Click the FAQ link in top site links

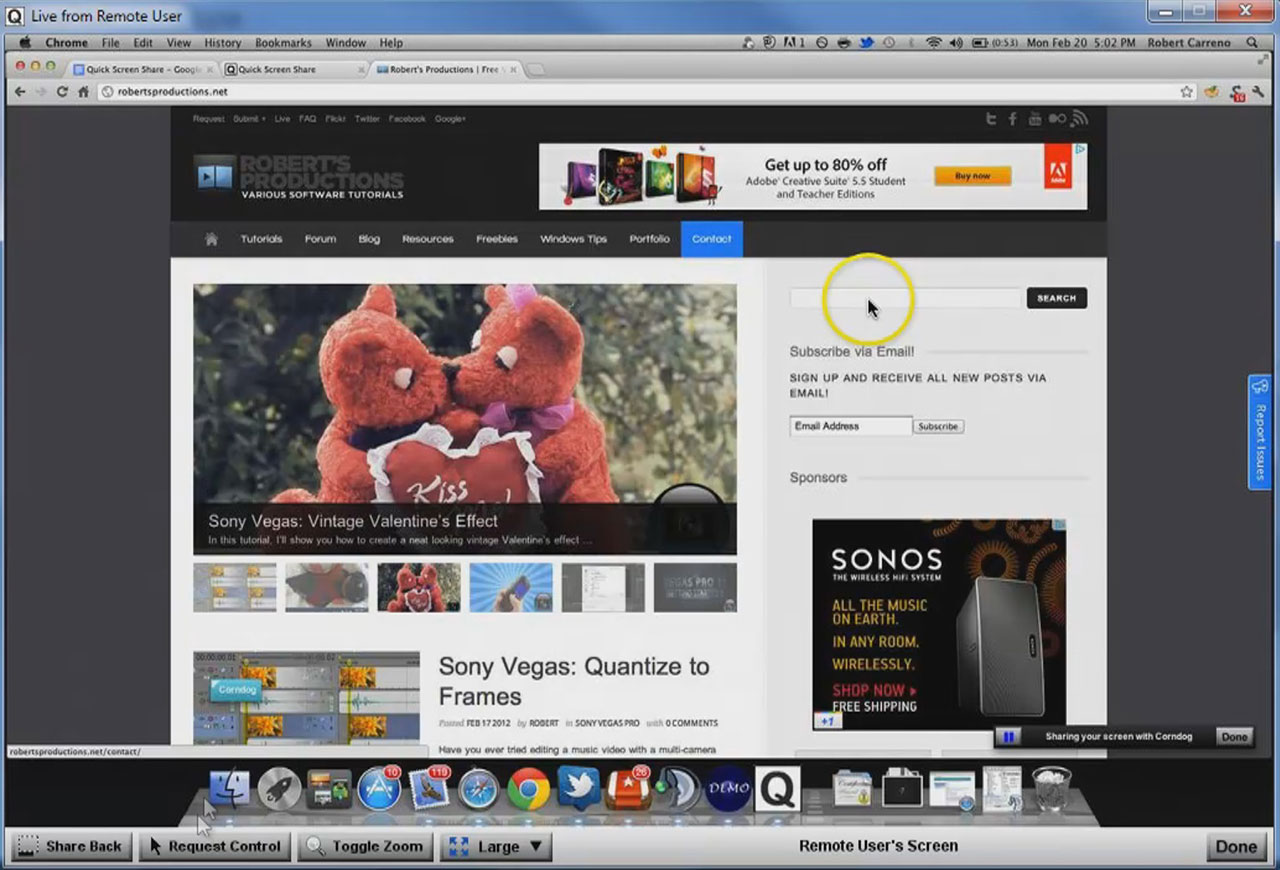click(x=307, y=119)
